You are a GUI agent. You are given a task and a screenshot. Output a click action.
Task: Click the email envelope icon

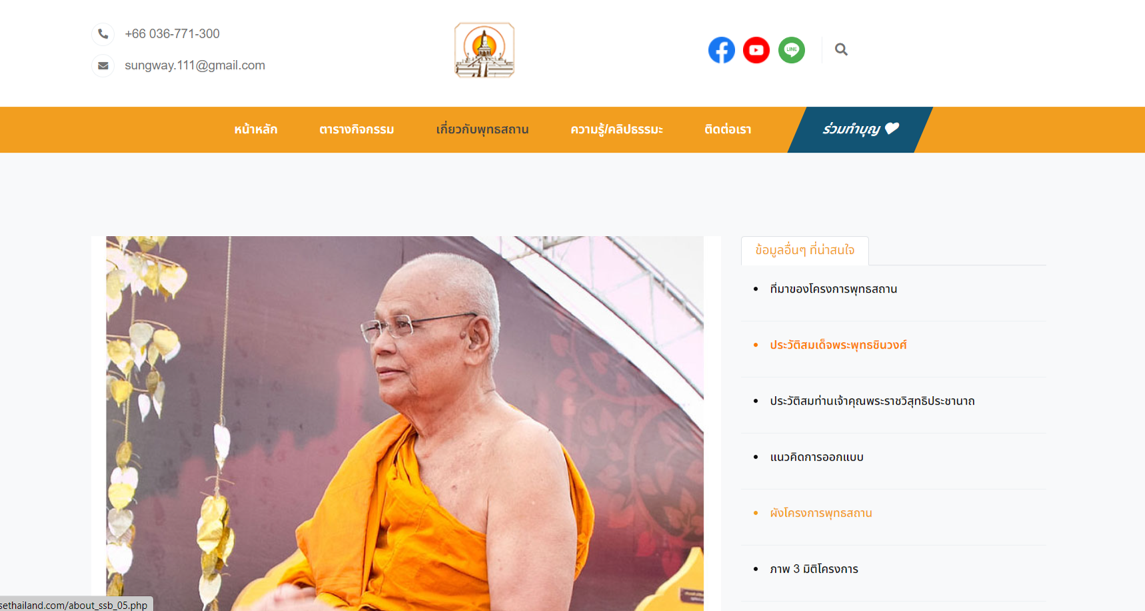tap(103, 66)
